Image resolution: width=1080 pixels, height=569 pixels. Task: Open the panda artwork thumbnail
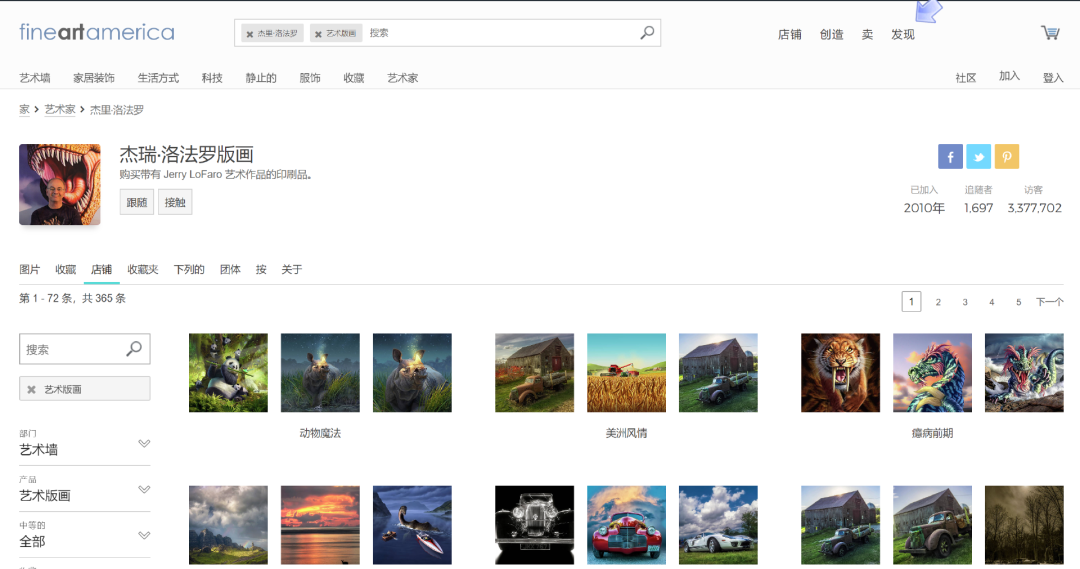229,373
